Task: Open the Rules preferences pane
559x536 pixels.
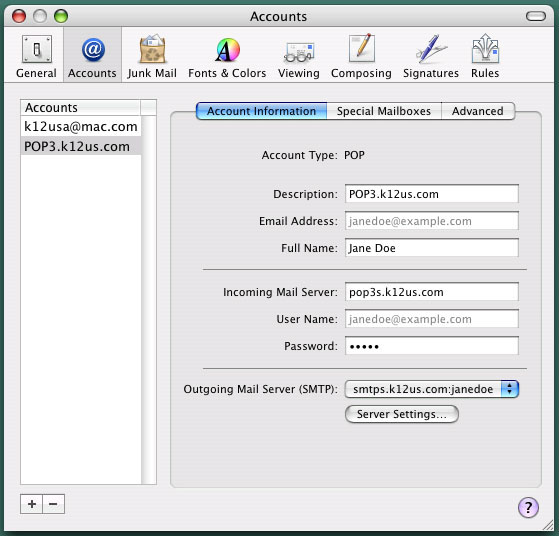Action: point(485,56)
